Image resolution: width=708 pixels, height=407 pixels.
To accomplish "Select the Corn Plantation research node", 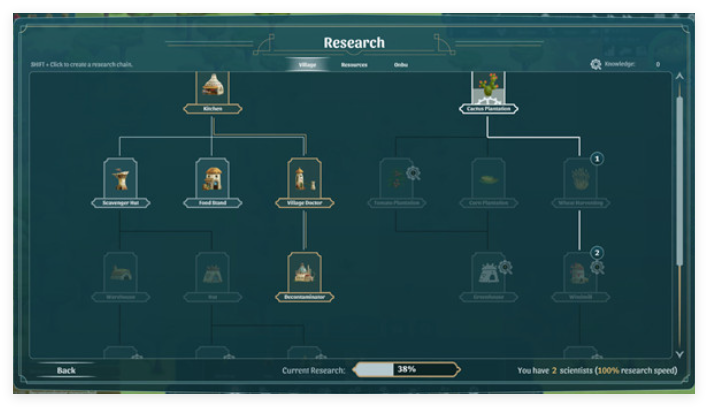I will pos(488,180).
